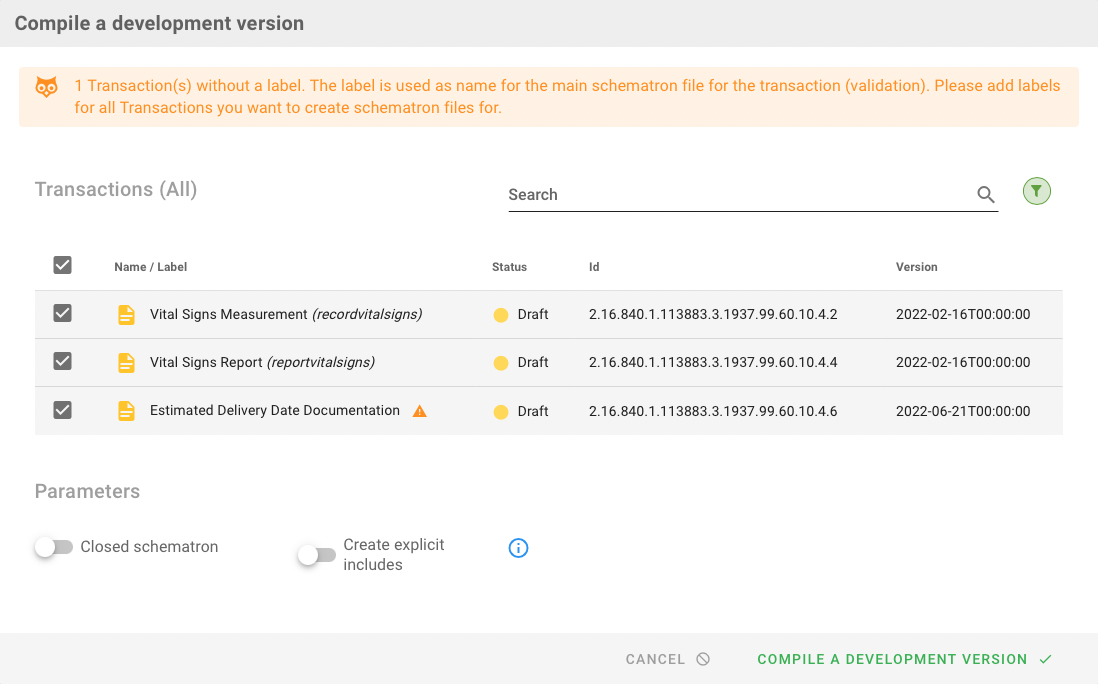The width and height of the screenshot is (1098, 684).
Task: Click the green filter icon button
Action: click(1037, 191)
